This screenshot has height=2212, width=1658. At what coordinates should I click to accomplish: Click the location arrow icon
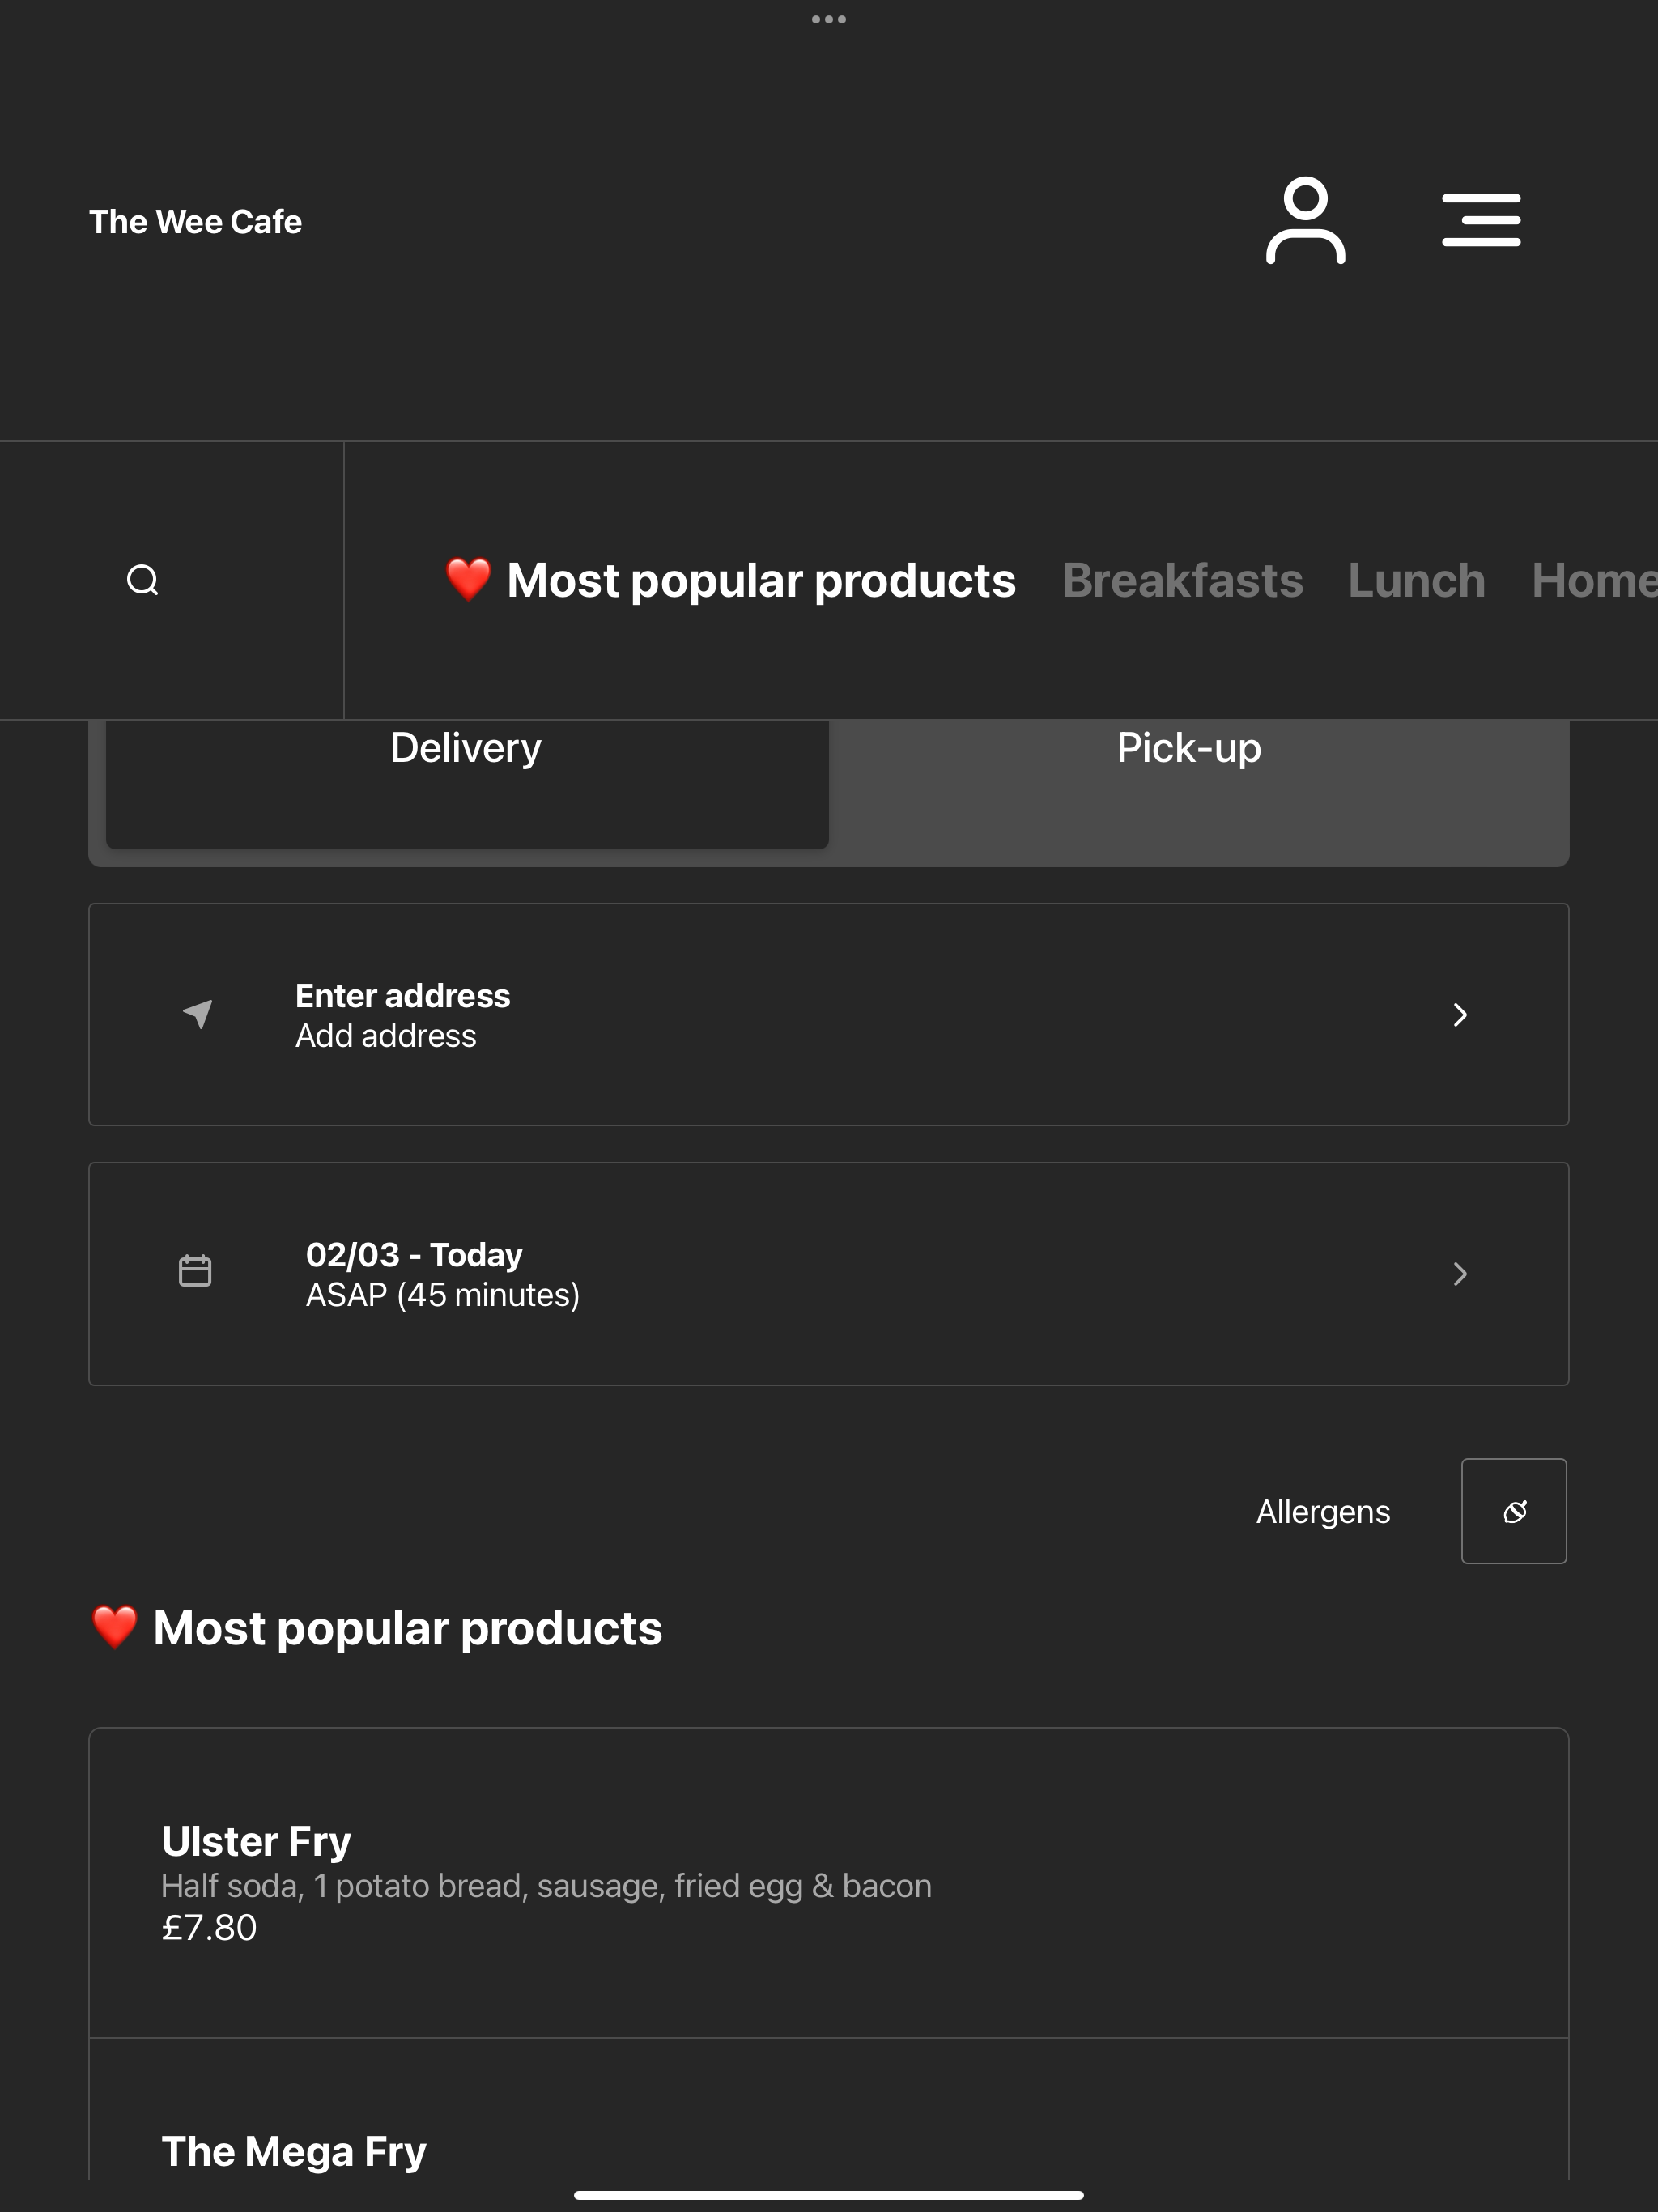click(x=198, y=1013)
